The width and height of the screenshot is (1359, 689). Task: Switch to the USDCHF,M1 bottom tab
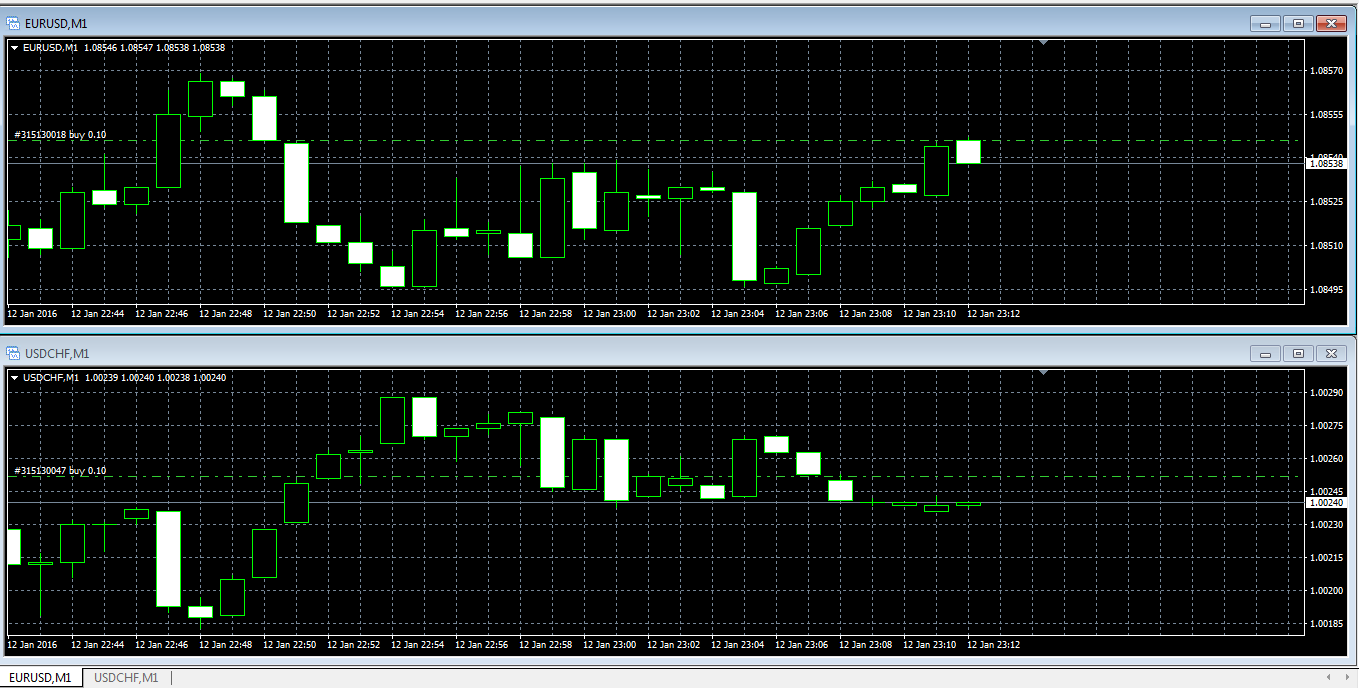pos(126,678)
